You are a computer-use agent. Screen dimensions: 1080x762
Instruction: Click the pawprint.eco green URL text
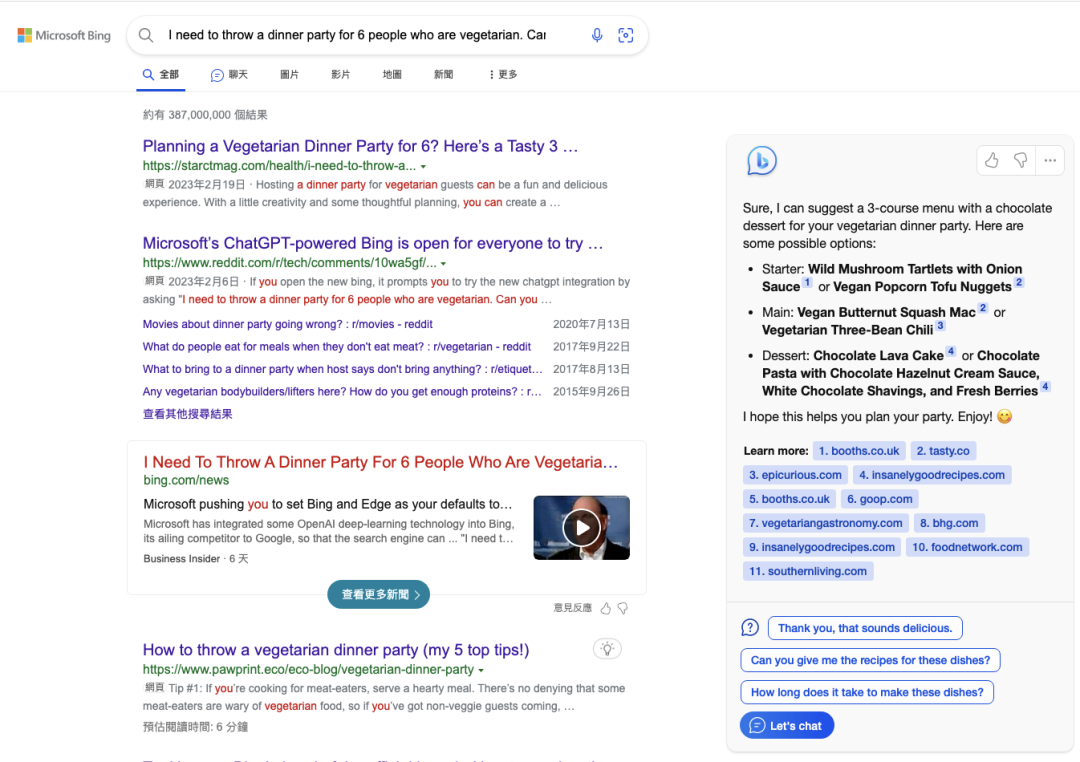[308, 670]
